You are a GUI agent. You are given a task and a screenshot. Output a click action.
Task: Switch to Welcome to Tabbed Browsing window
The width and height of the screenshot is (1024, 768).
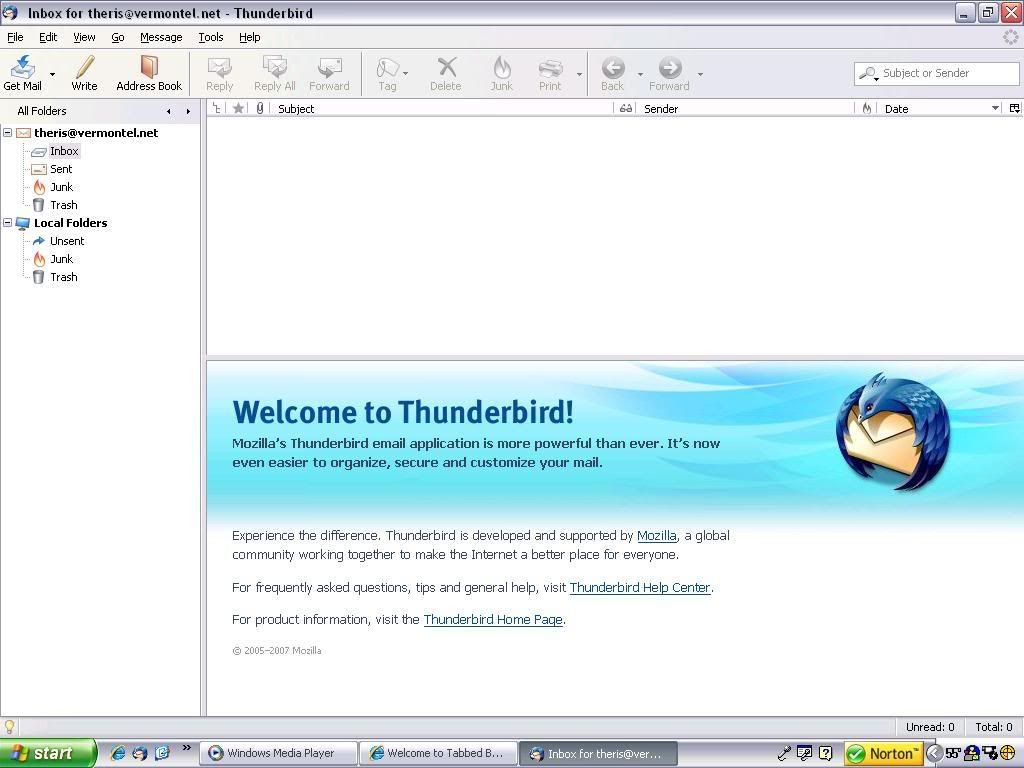[439, 754]
